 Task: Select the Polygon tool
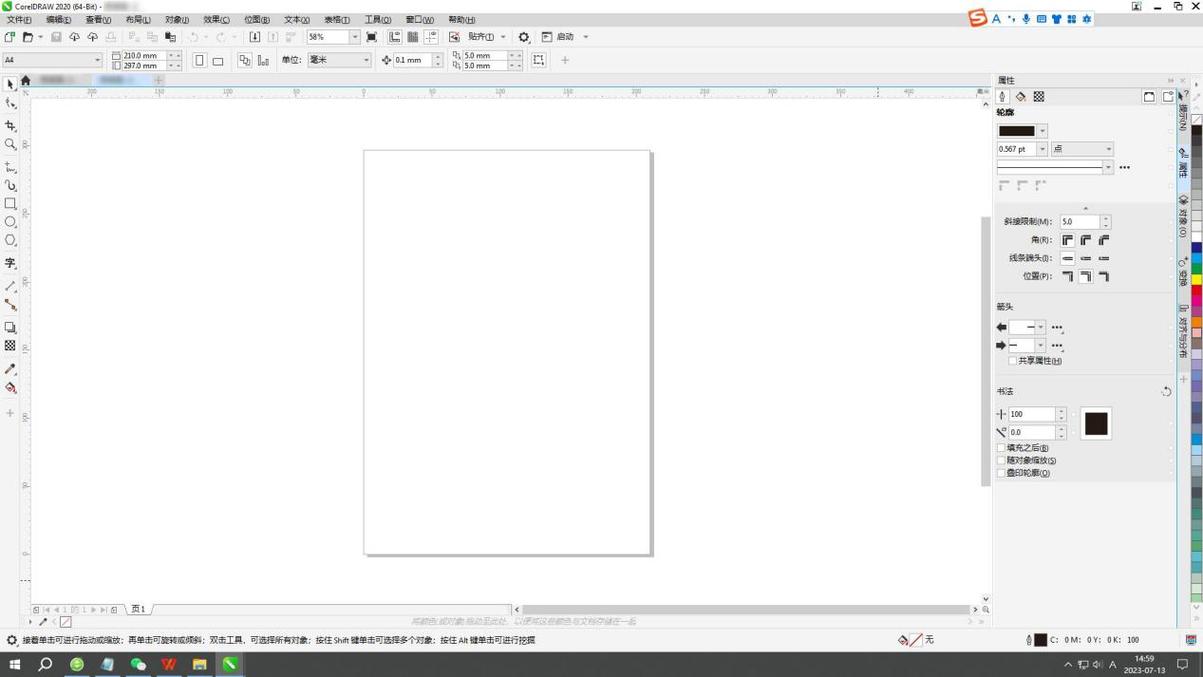click(10, 240)
